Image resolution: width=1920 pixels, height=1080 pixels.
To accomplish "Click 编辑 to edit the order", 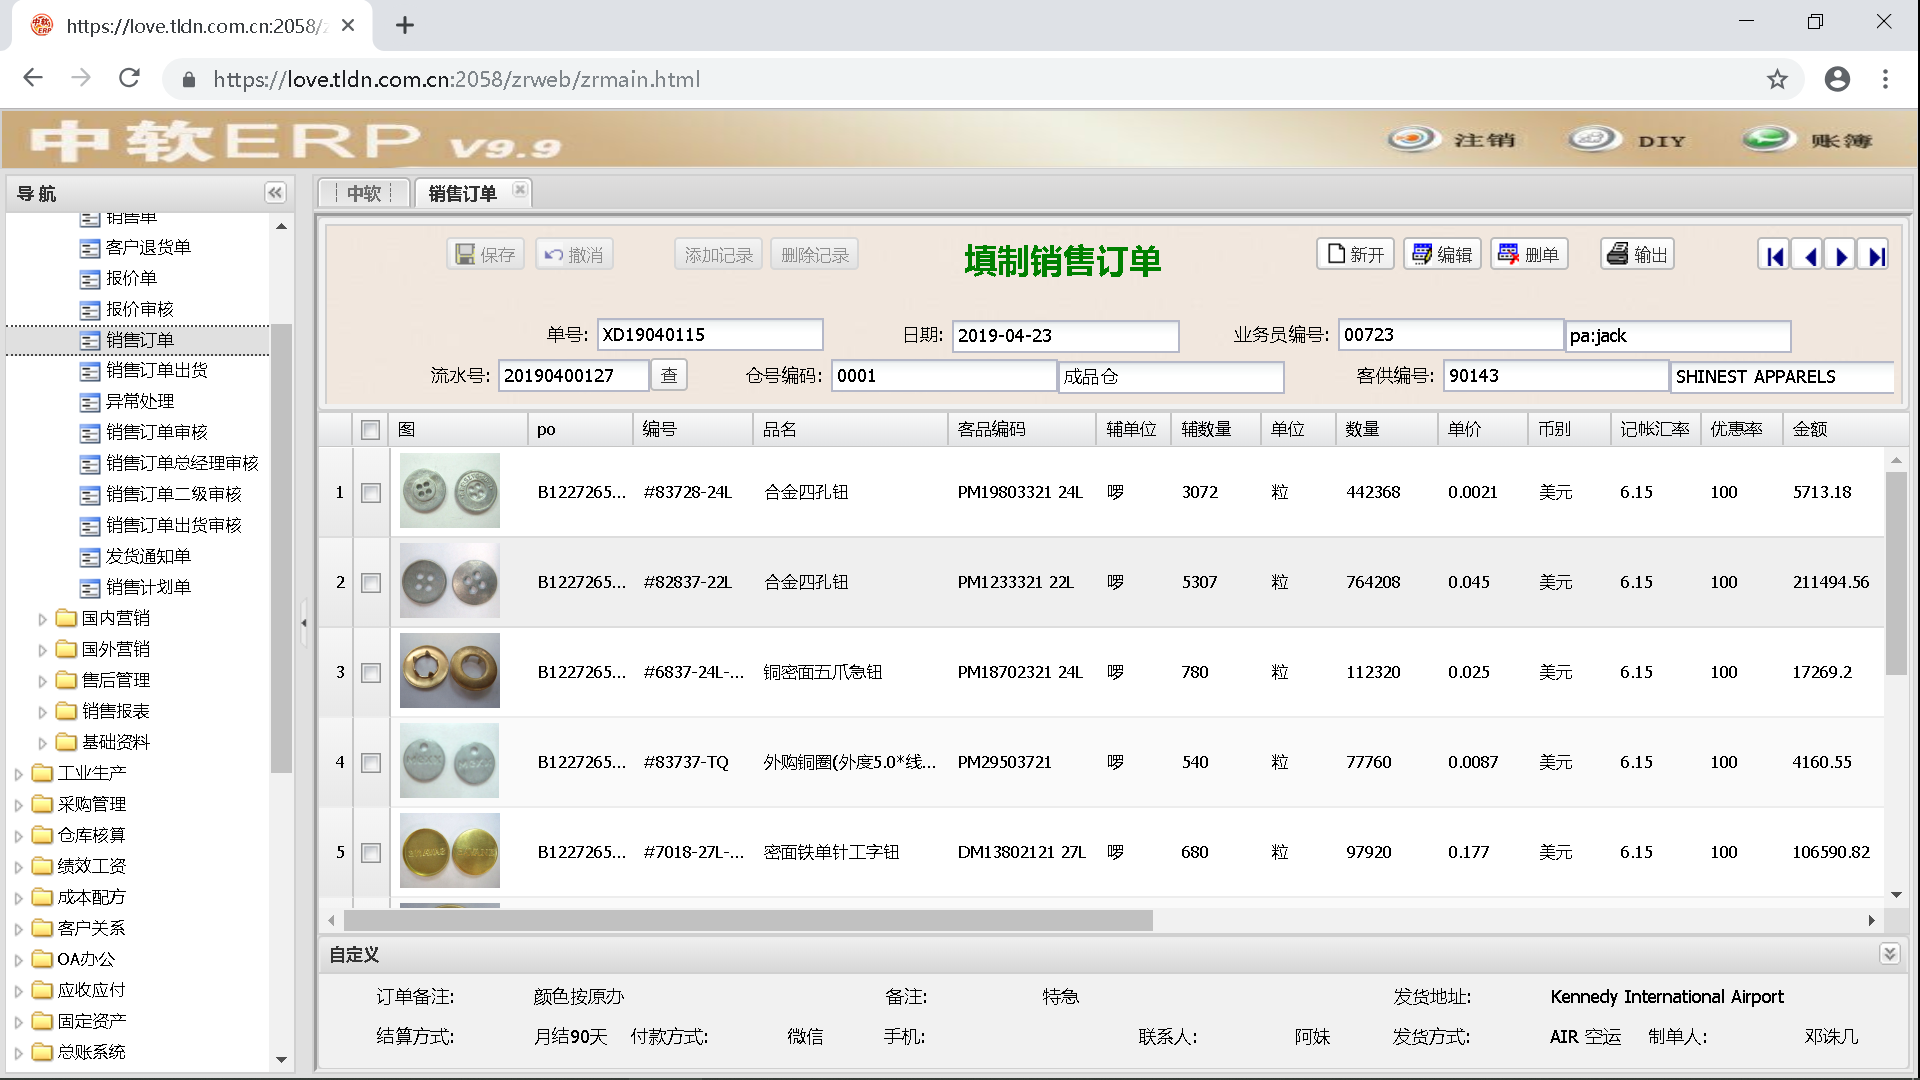I will pyautogui.click(x=1442, y=255).
